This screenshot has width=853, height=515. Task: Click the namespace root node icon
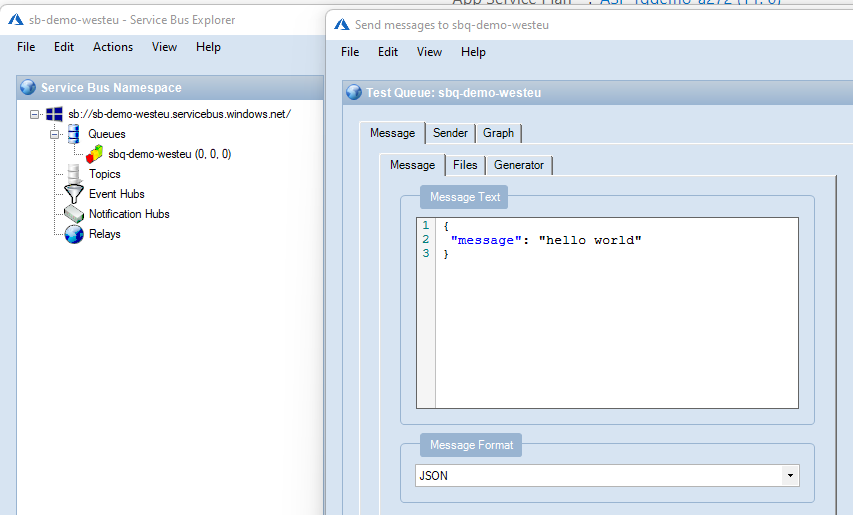[x=55, y=114]
